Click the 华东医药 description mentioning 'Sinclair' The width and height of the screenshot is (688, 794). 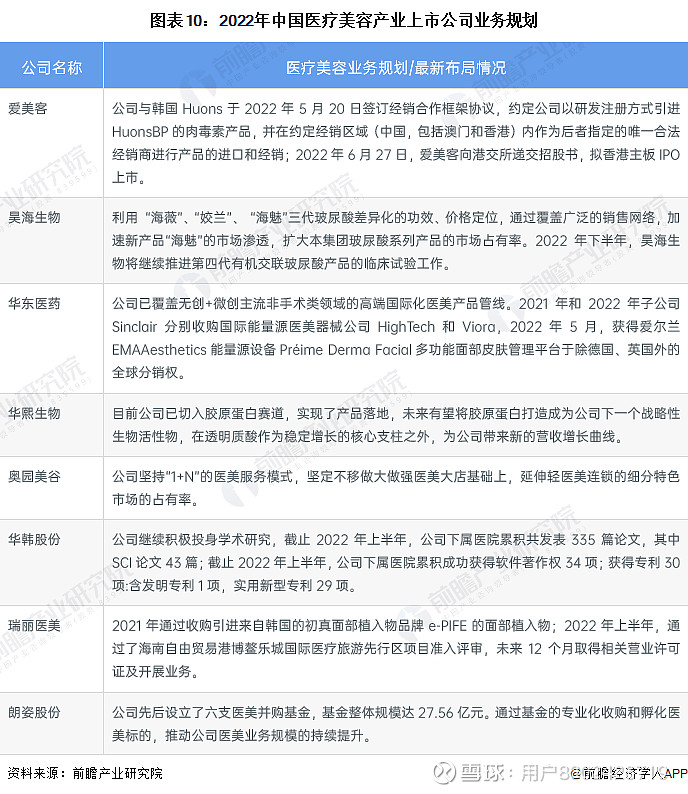(396, 338)
